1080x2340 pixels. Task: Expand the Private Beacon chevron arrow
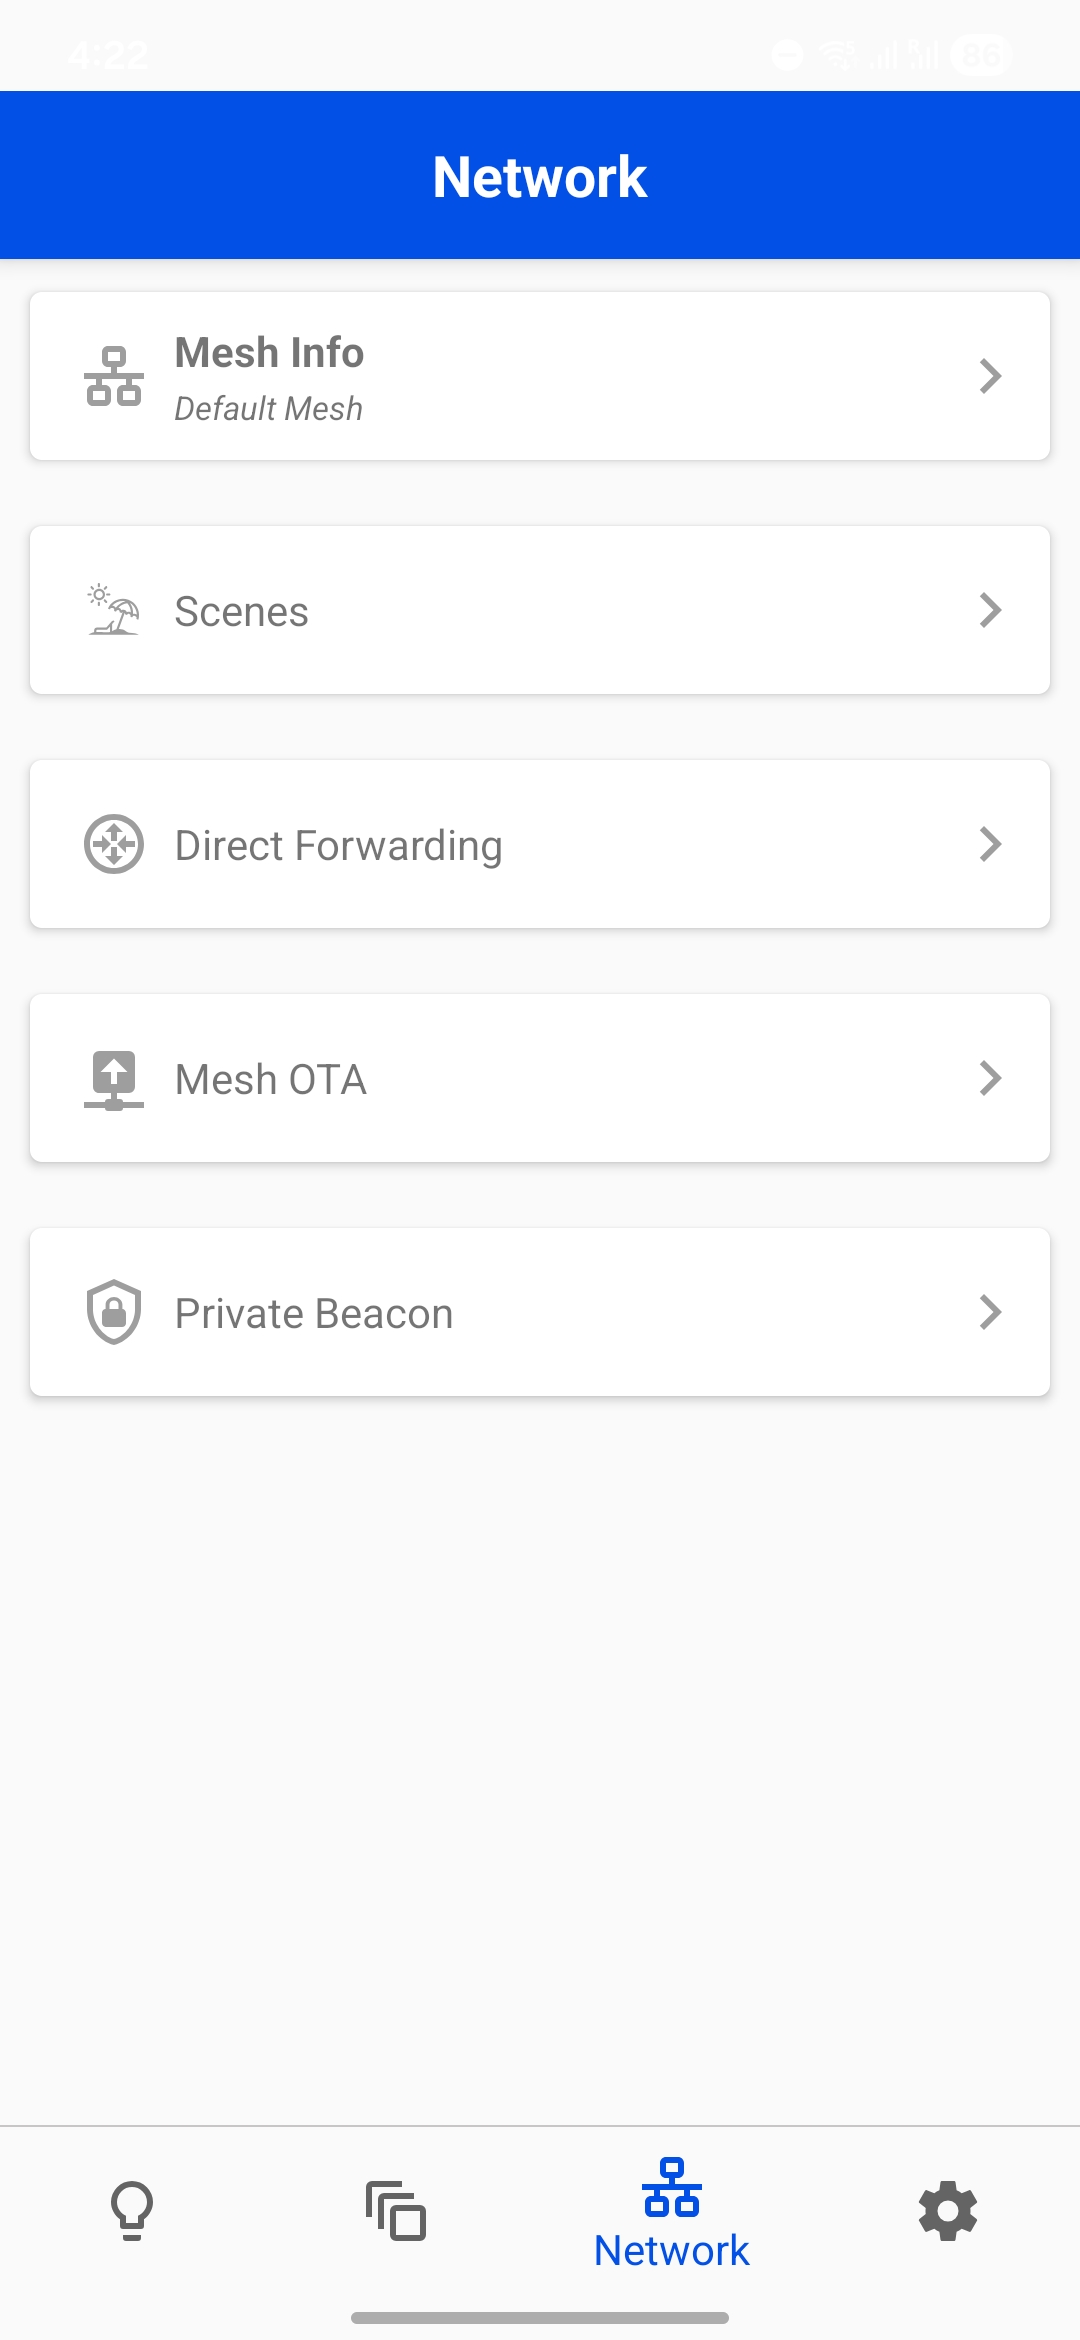click(x=990, y=1312)
